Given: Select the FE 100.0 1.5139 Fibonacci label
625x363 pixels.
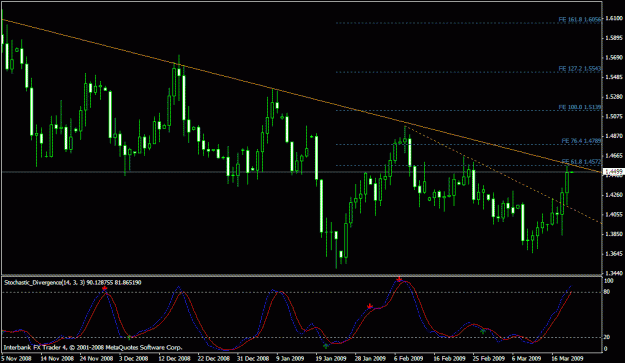Looking at the screenshot, I should pyautogui.click(x=580, y=107).
